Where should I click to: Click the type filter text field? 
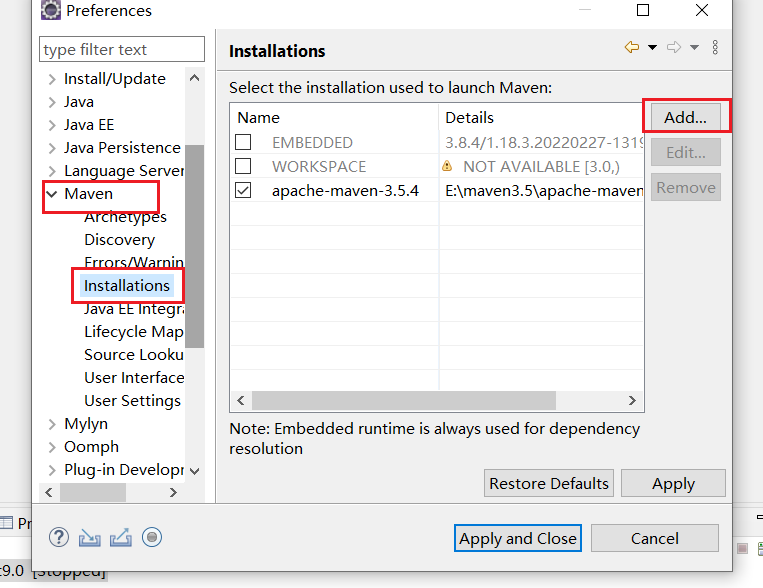[121, 49]
